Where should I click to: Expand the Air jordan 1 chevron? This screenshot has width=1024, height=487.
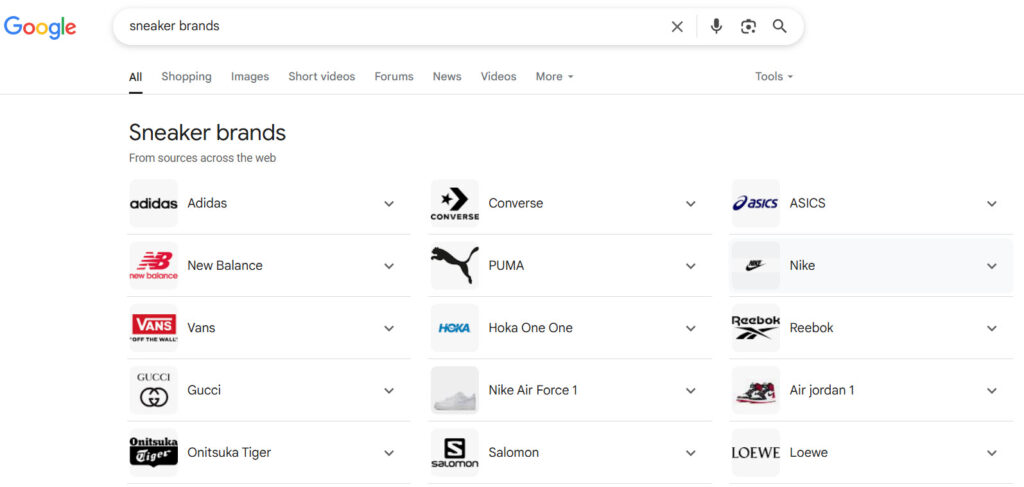[992, 390]
